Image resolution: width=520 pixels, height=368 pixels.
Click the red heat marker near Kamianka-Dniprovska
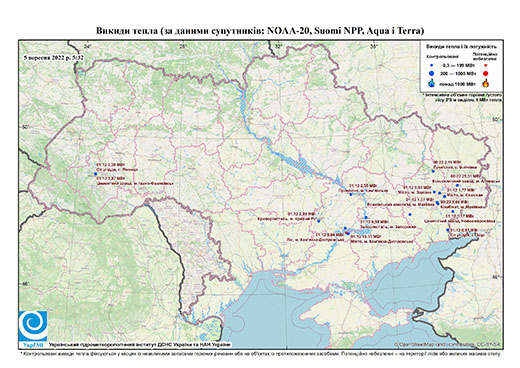(x=347, y=233)
